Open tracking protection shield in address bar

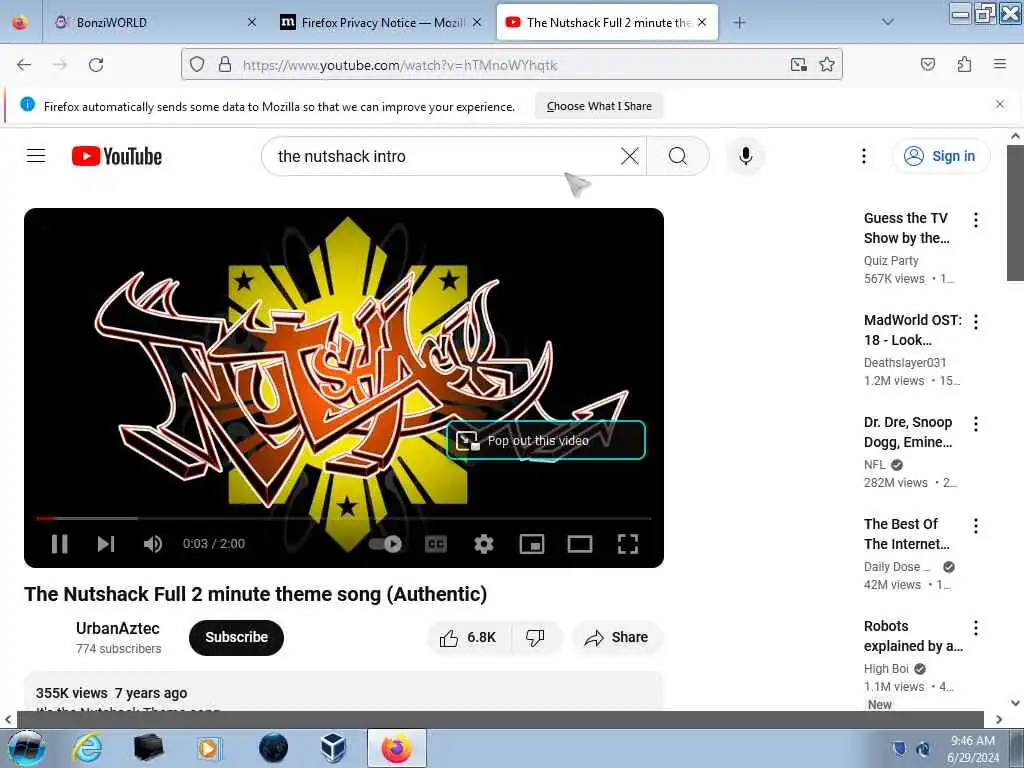point(197,65)
